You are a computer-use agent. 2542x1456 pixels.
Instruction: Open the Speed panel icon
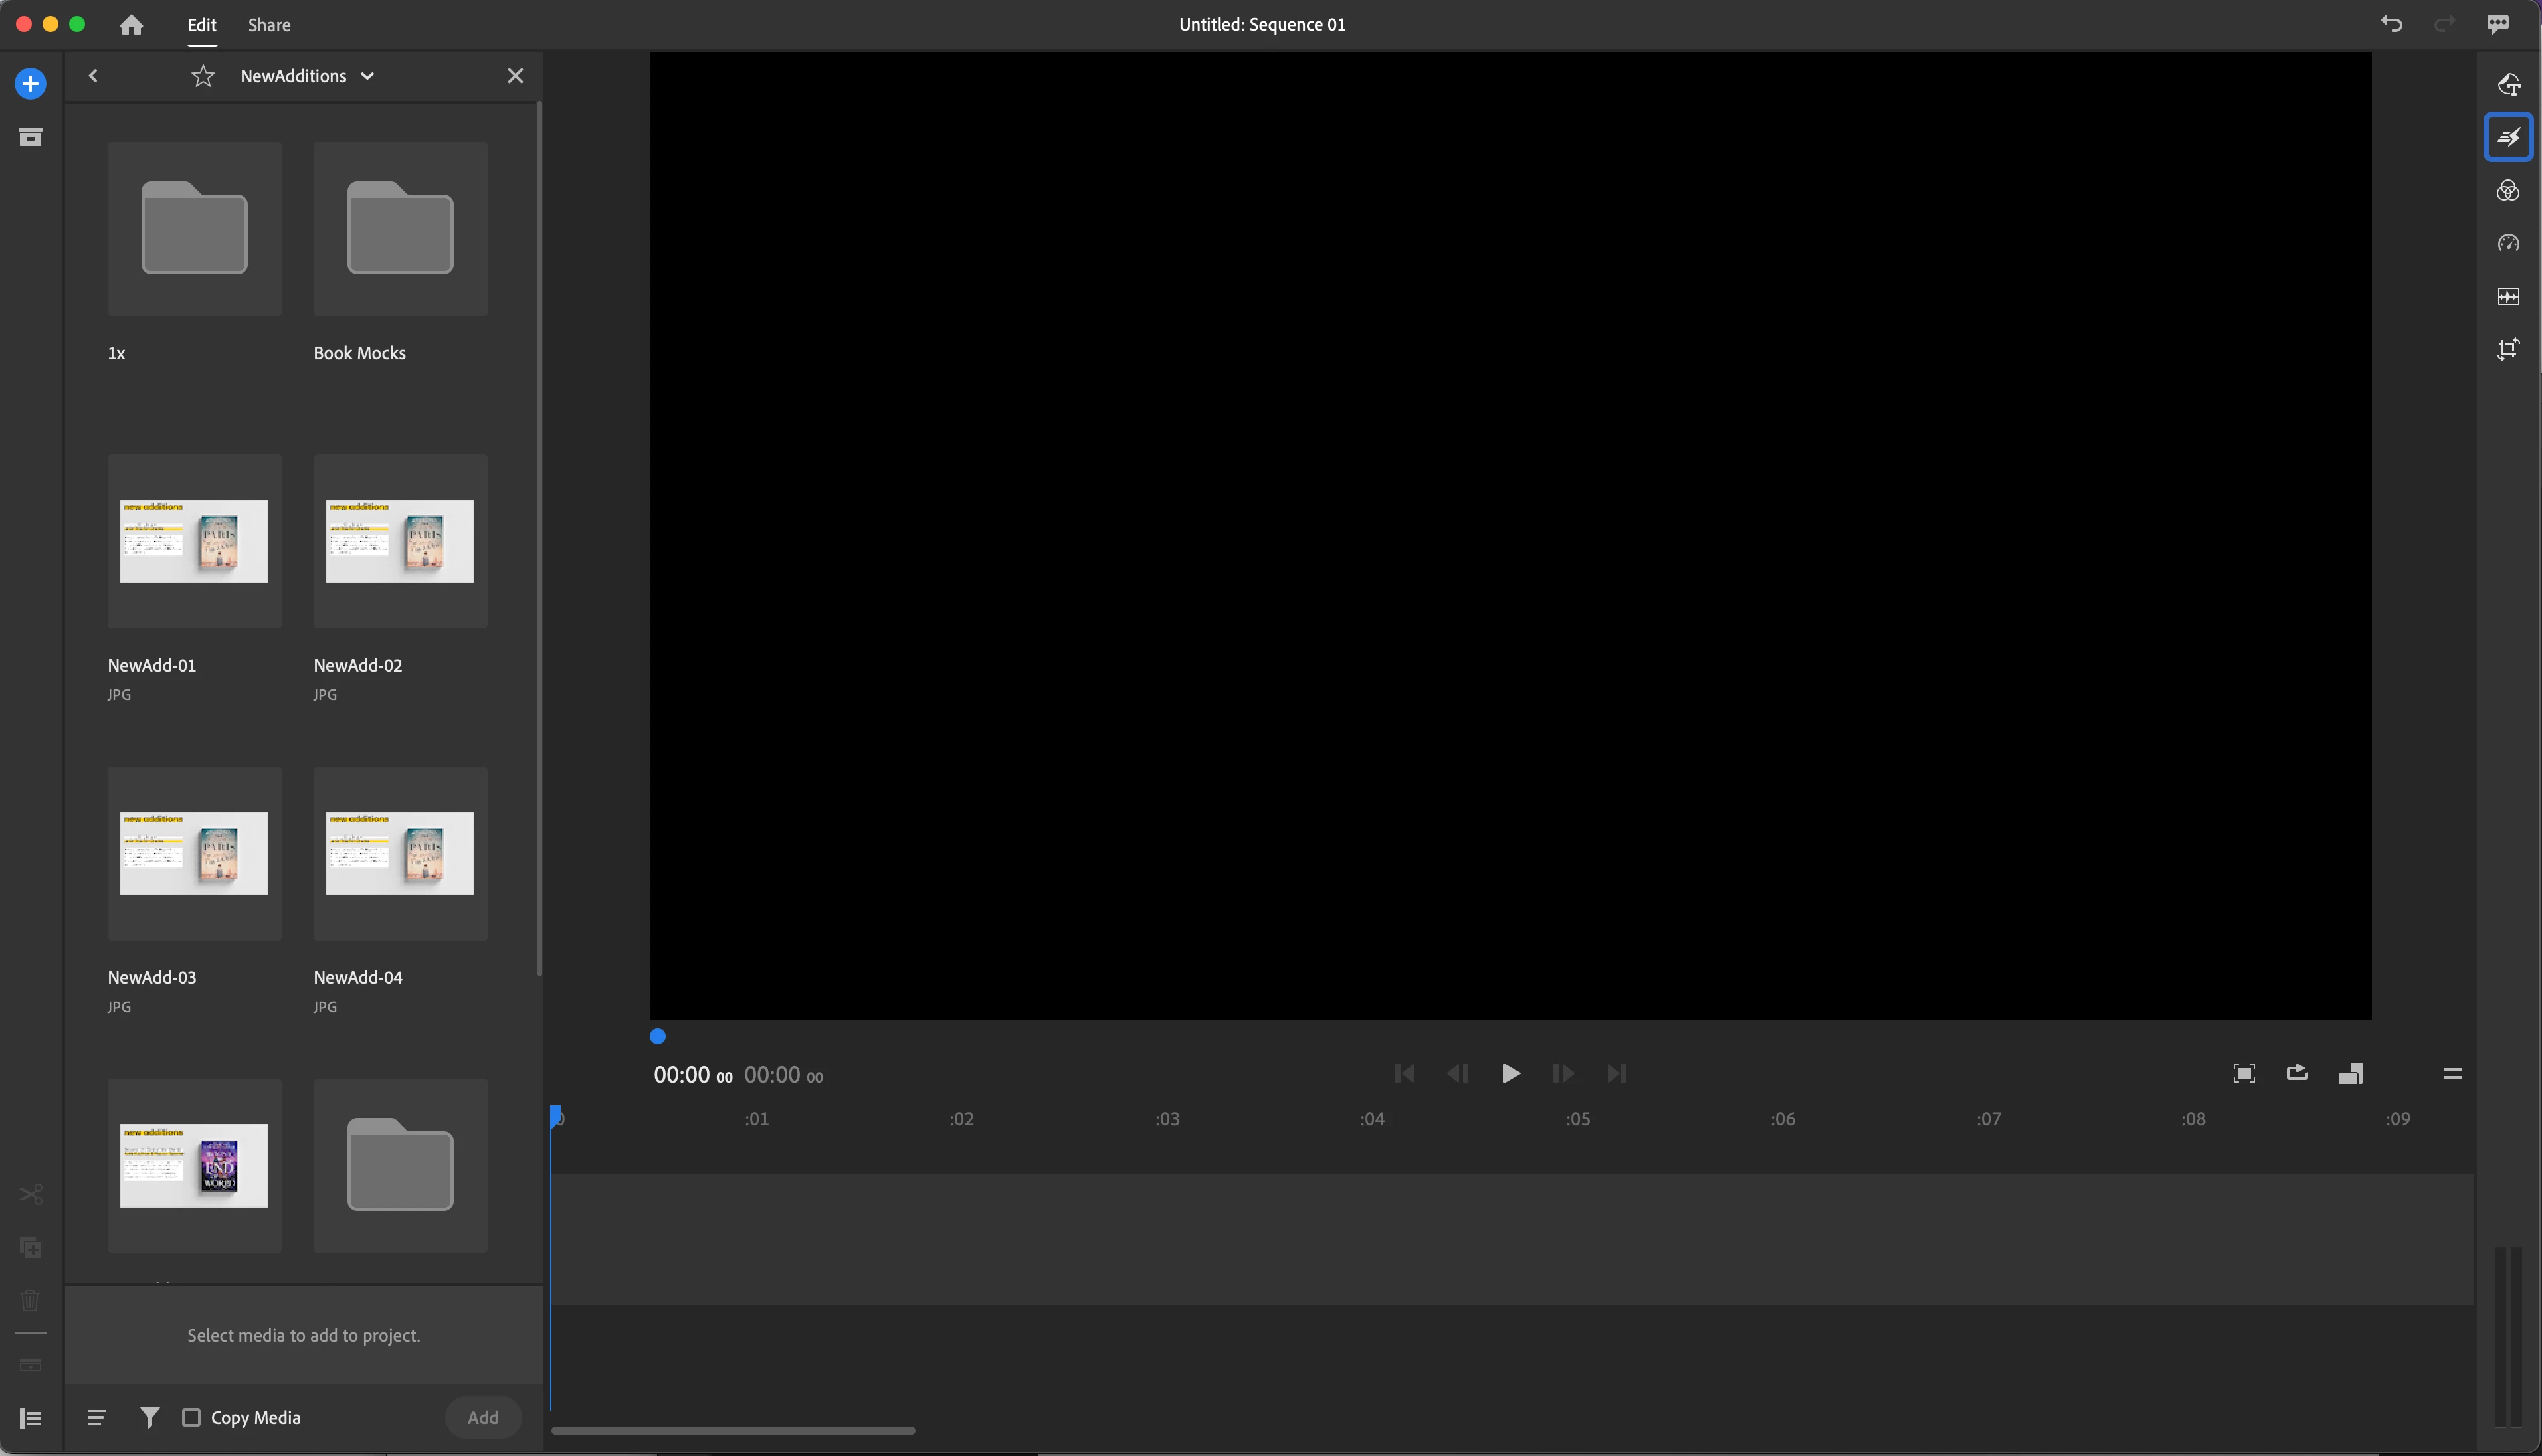tap(2507, 243)
